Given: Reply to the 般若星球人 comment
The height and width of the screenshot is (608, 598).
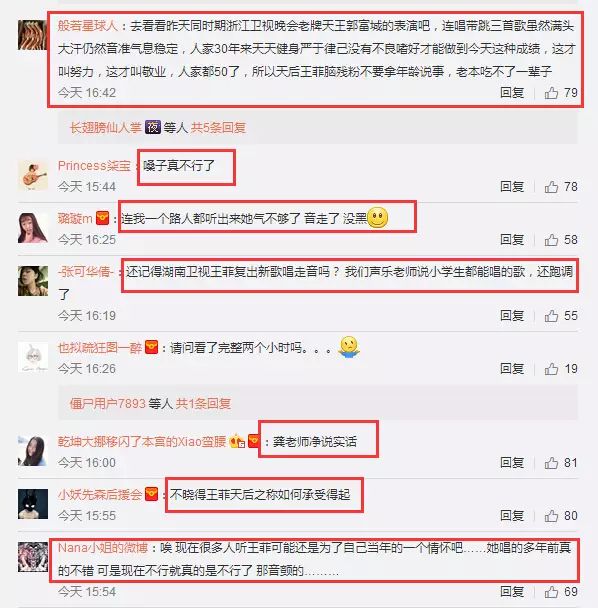Looking at the screenshot, I should (x=512, y=93).
